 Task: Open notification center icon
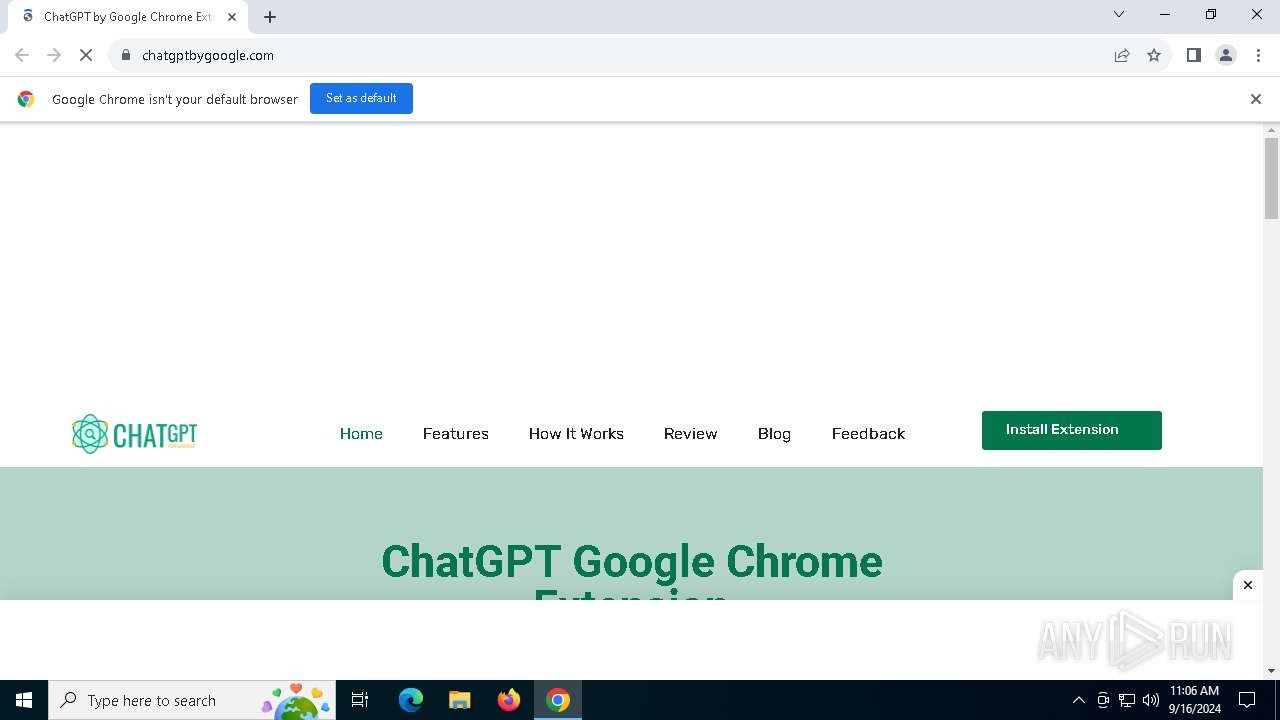tap(1247, 700)
